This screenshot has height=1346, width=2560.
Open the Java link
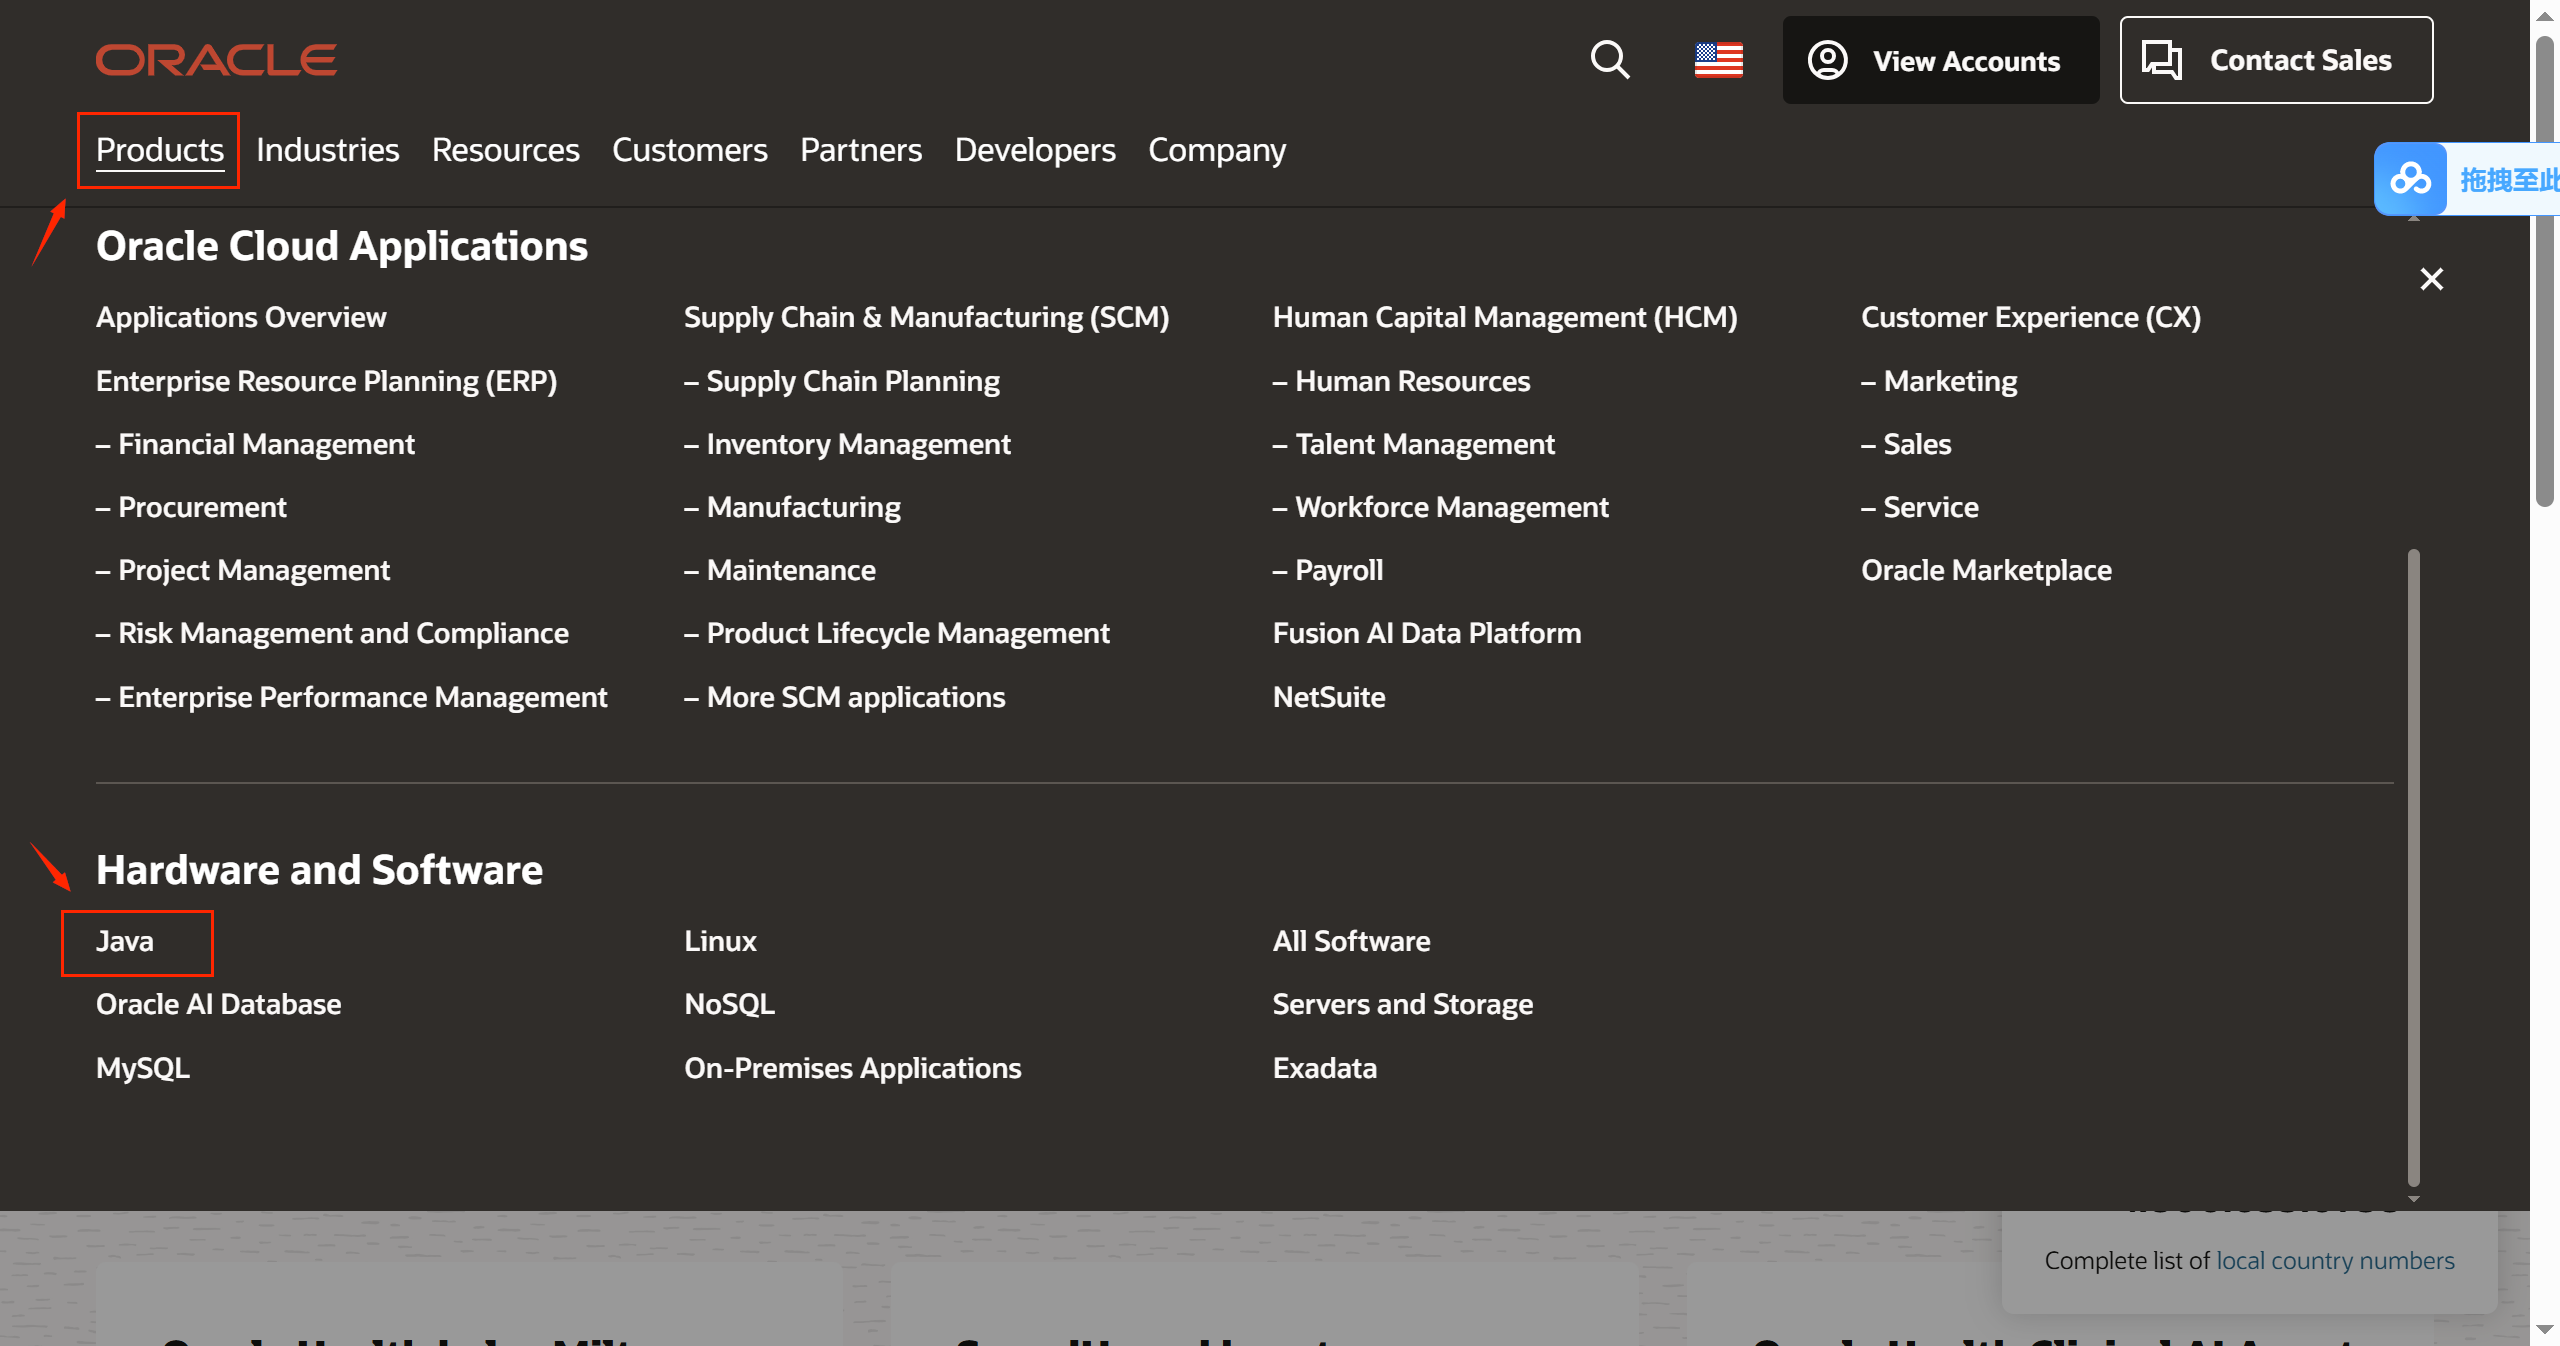point(125,941)
